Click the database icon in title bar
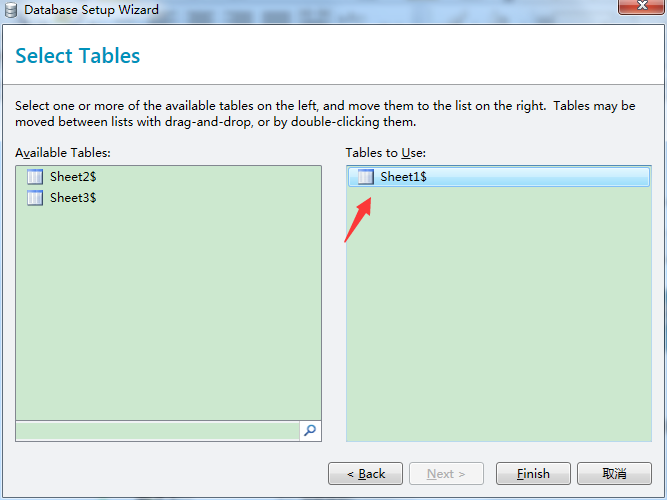 (x=11, y=10)
